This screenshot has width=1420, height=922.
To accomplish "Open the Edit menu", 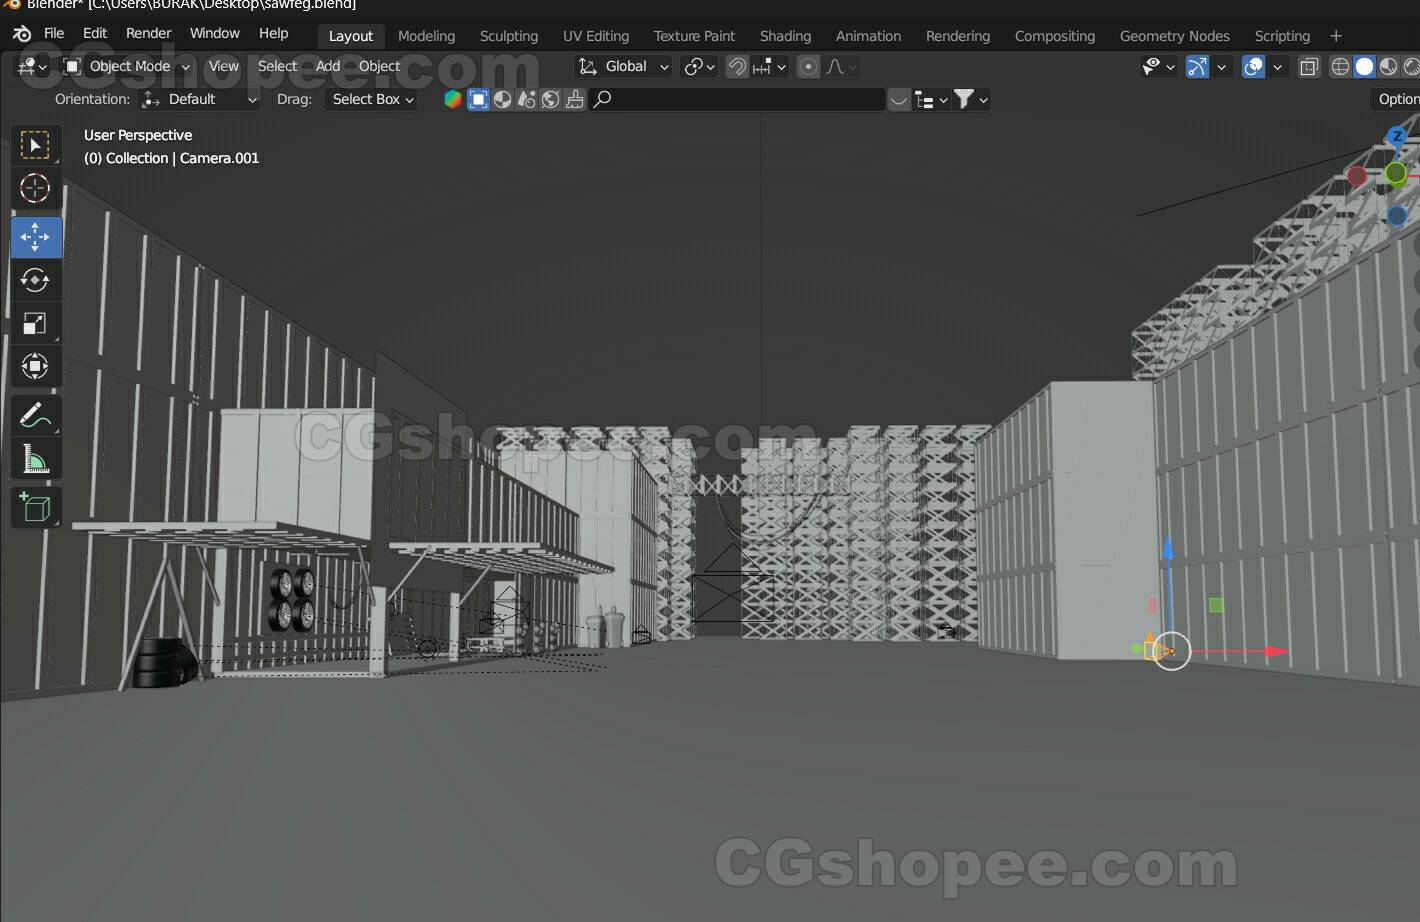I will 95,33.
